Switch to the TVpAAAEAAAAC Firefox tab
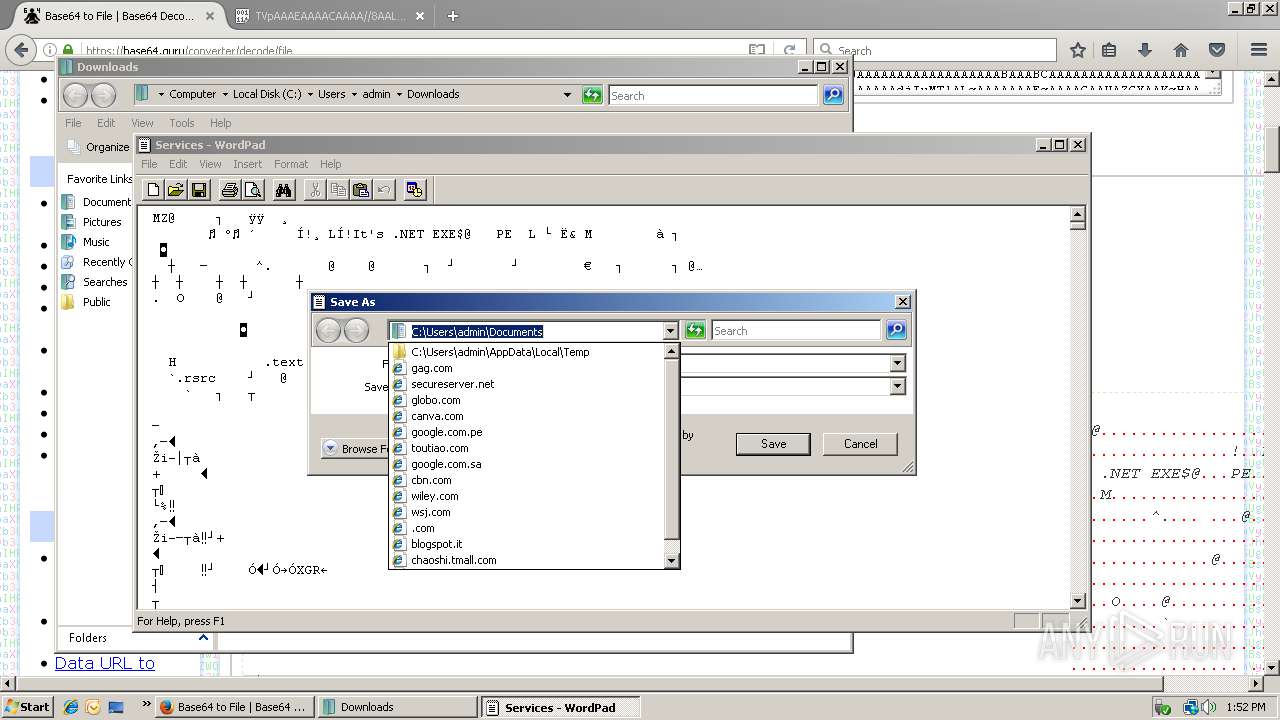Image resolution: width=1280 pixels, height=720 pixels. click(330, 16)
